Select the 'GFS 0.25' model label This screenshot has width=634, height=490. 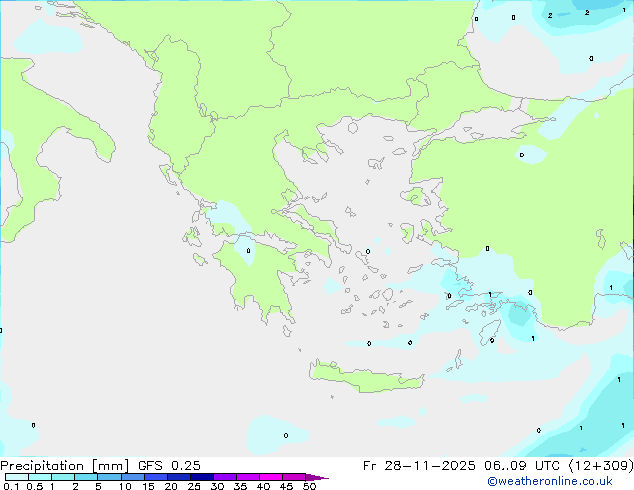pyautogui.click(x=169, y=466)
